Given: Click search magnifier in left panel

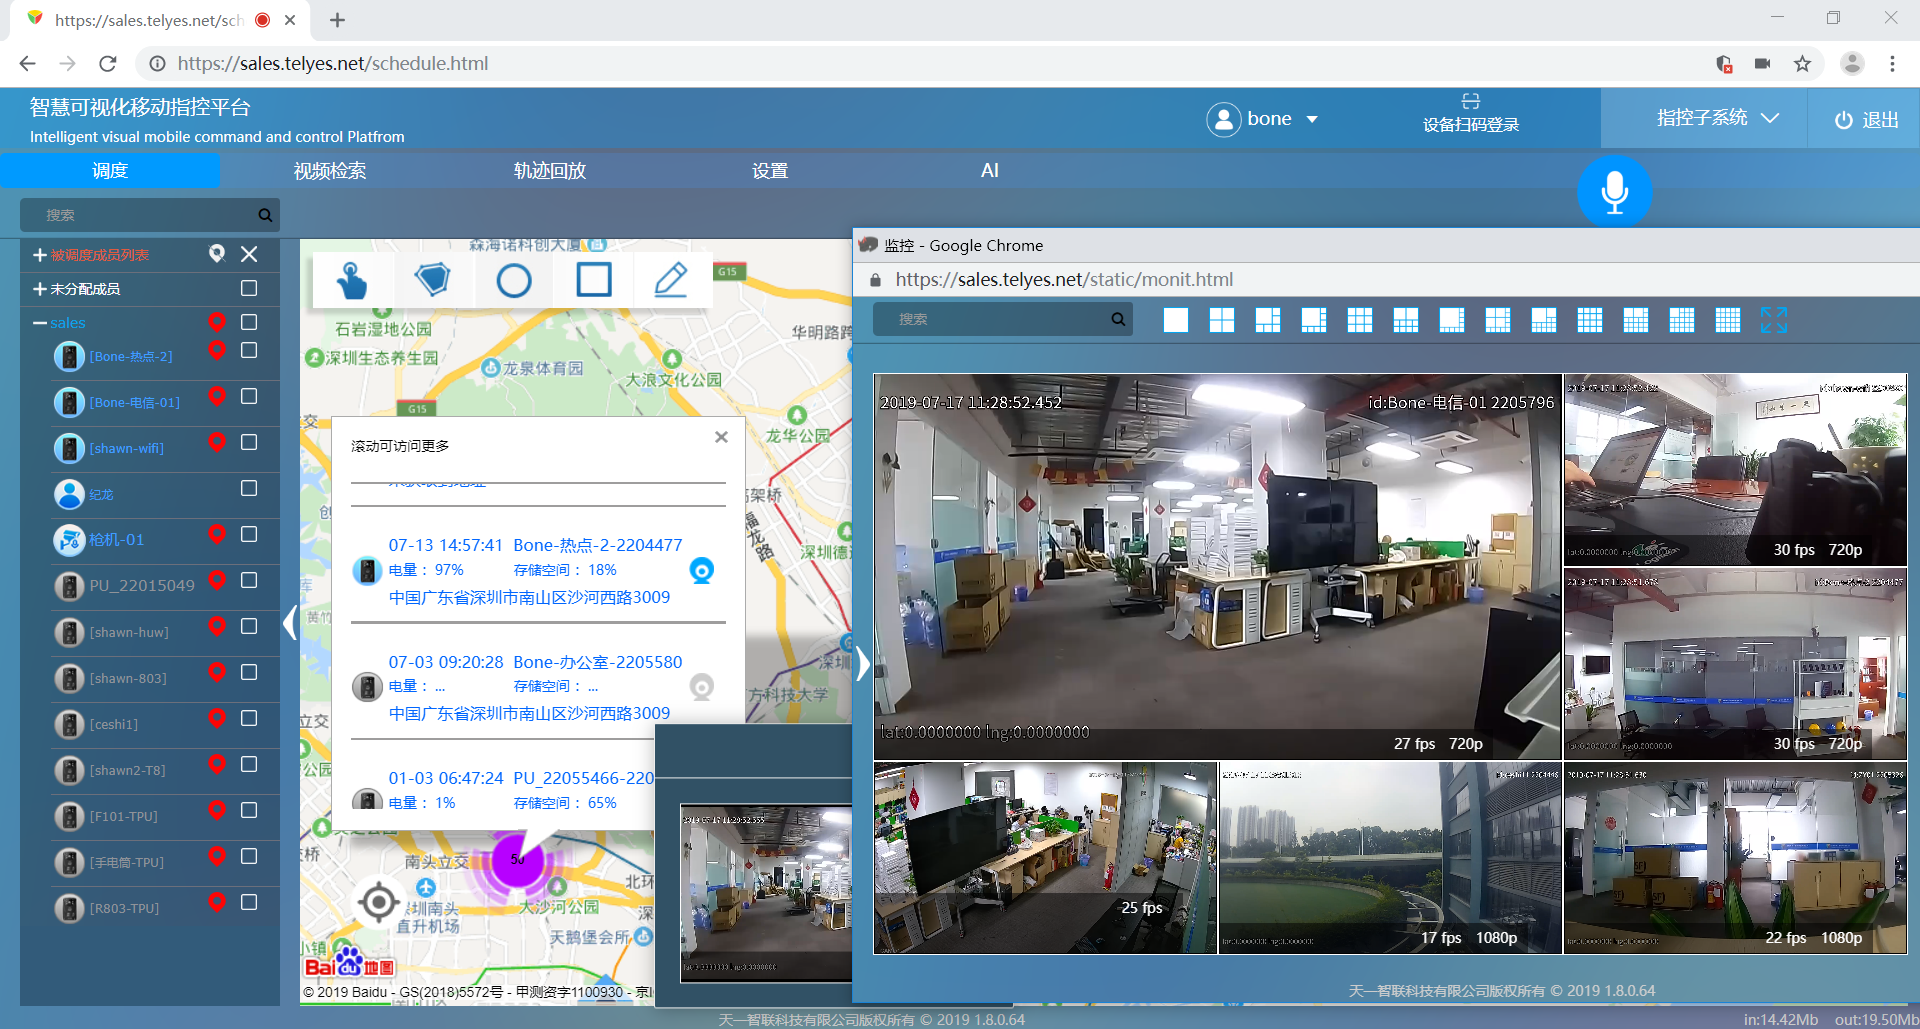Looking at the screenshot, I should pos(265,215).
